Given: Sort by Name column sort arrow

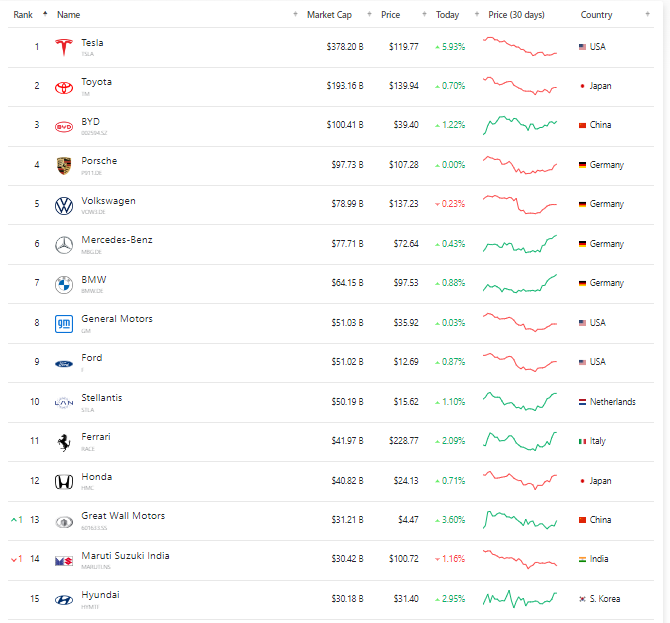Looking at the screenshot, I should click(x=295, y=14).
